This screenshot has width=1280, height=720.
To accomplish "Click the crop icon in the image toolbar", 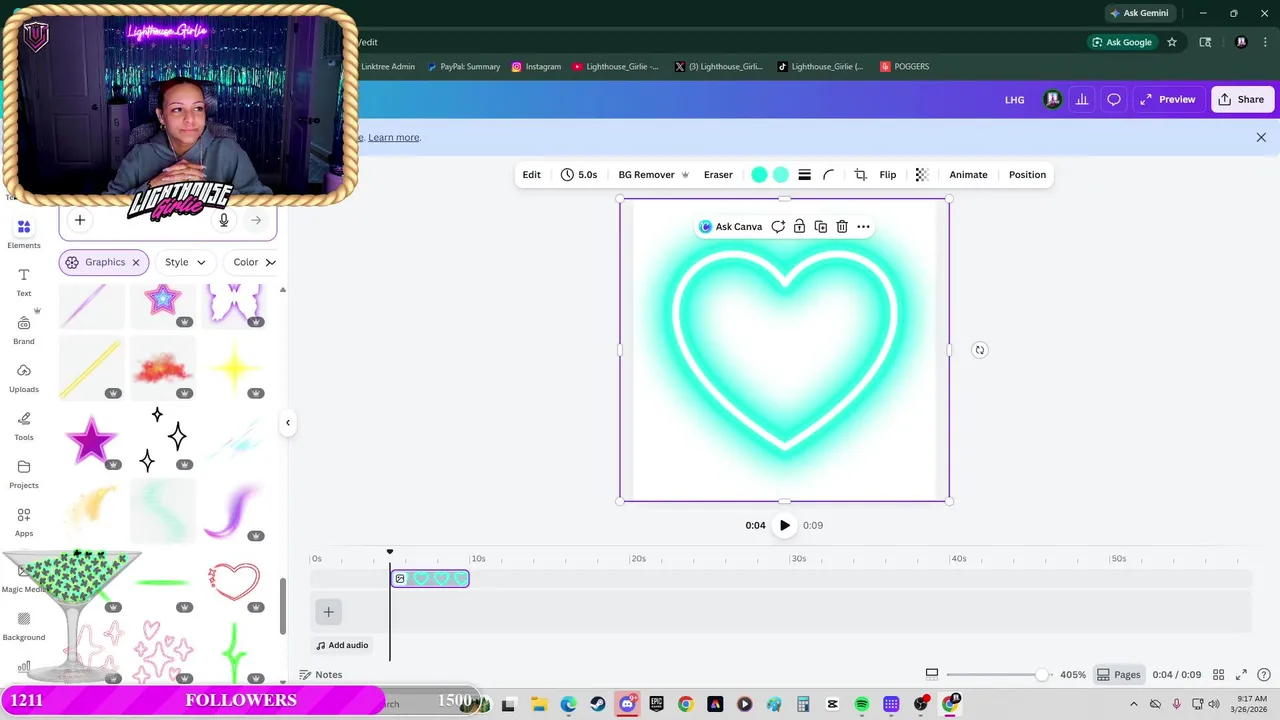I will 860,175.
